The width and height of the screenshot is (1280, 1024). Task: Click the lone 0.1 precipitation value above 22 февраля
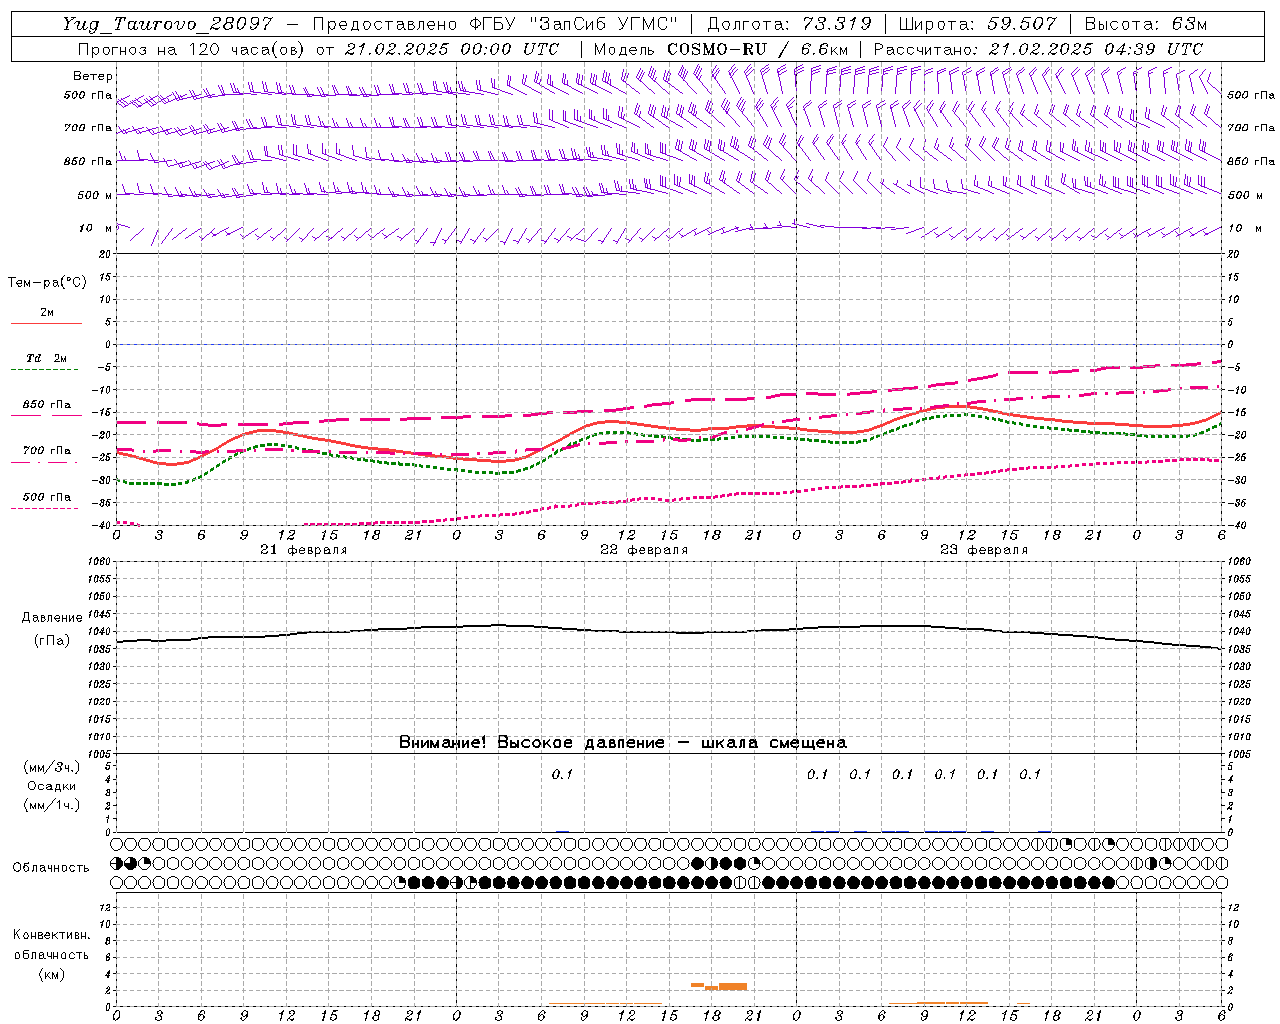click(x=562, y=774)
